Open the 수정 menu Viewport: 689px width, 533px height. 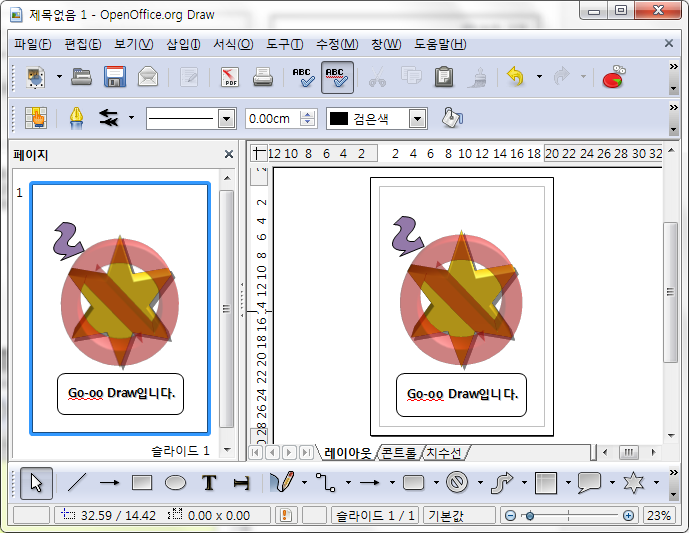[337, 44]
